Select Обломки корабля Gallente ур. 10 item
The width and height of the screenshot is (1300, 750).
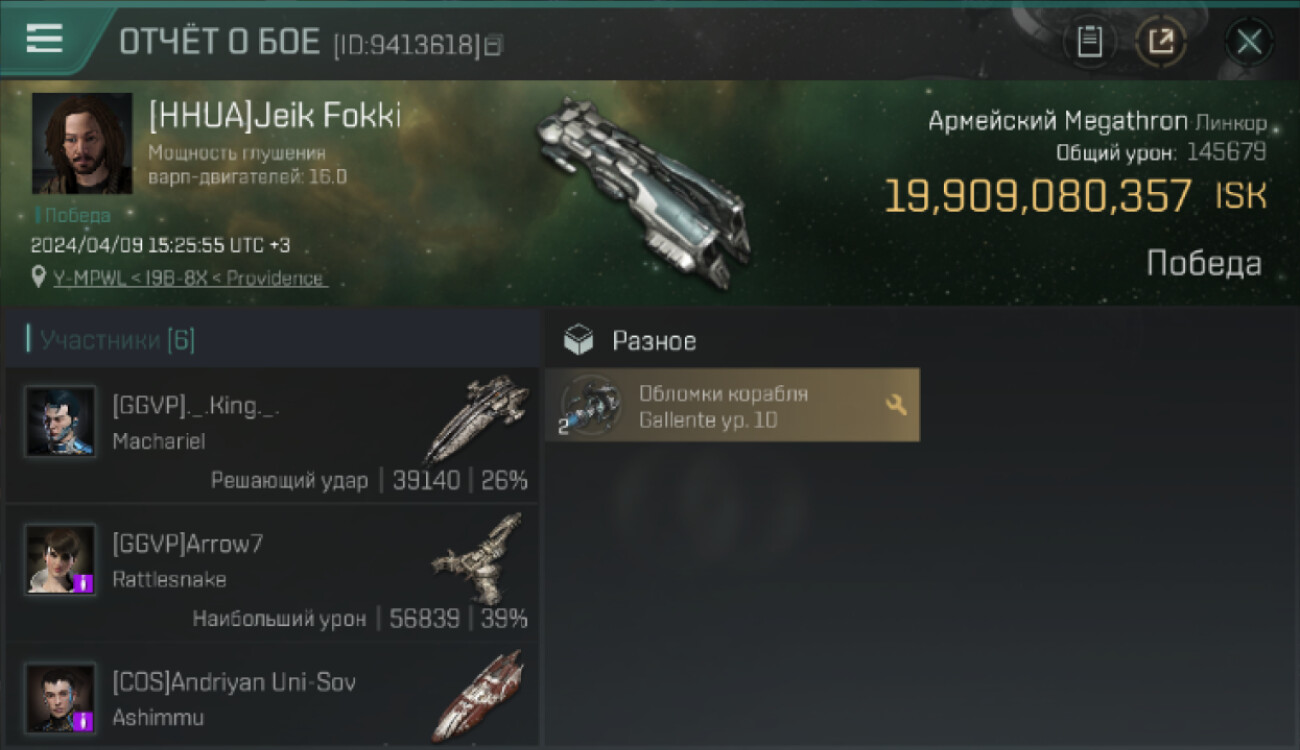pyautogui.click(x=732, y=405)
